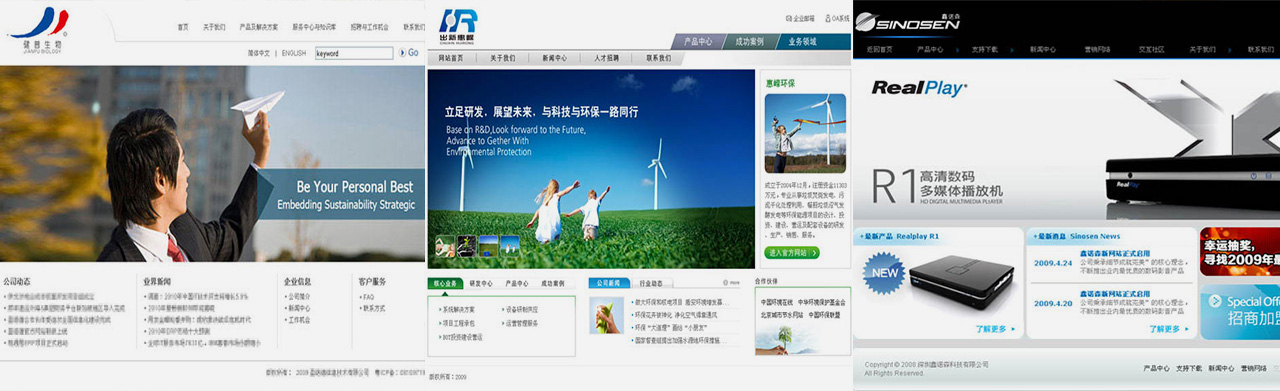Click the Special Offer banner

point(1240,312)
